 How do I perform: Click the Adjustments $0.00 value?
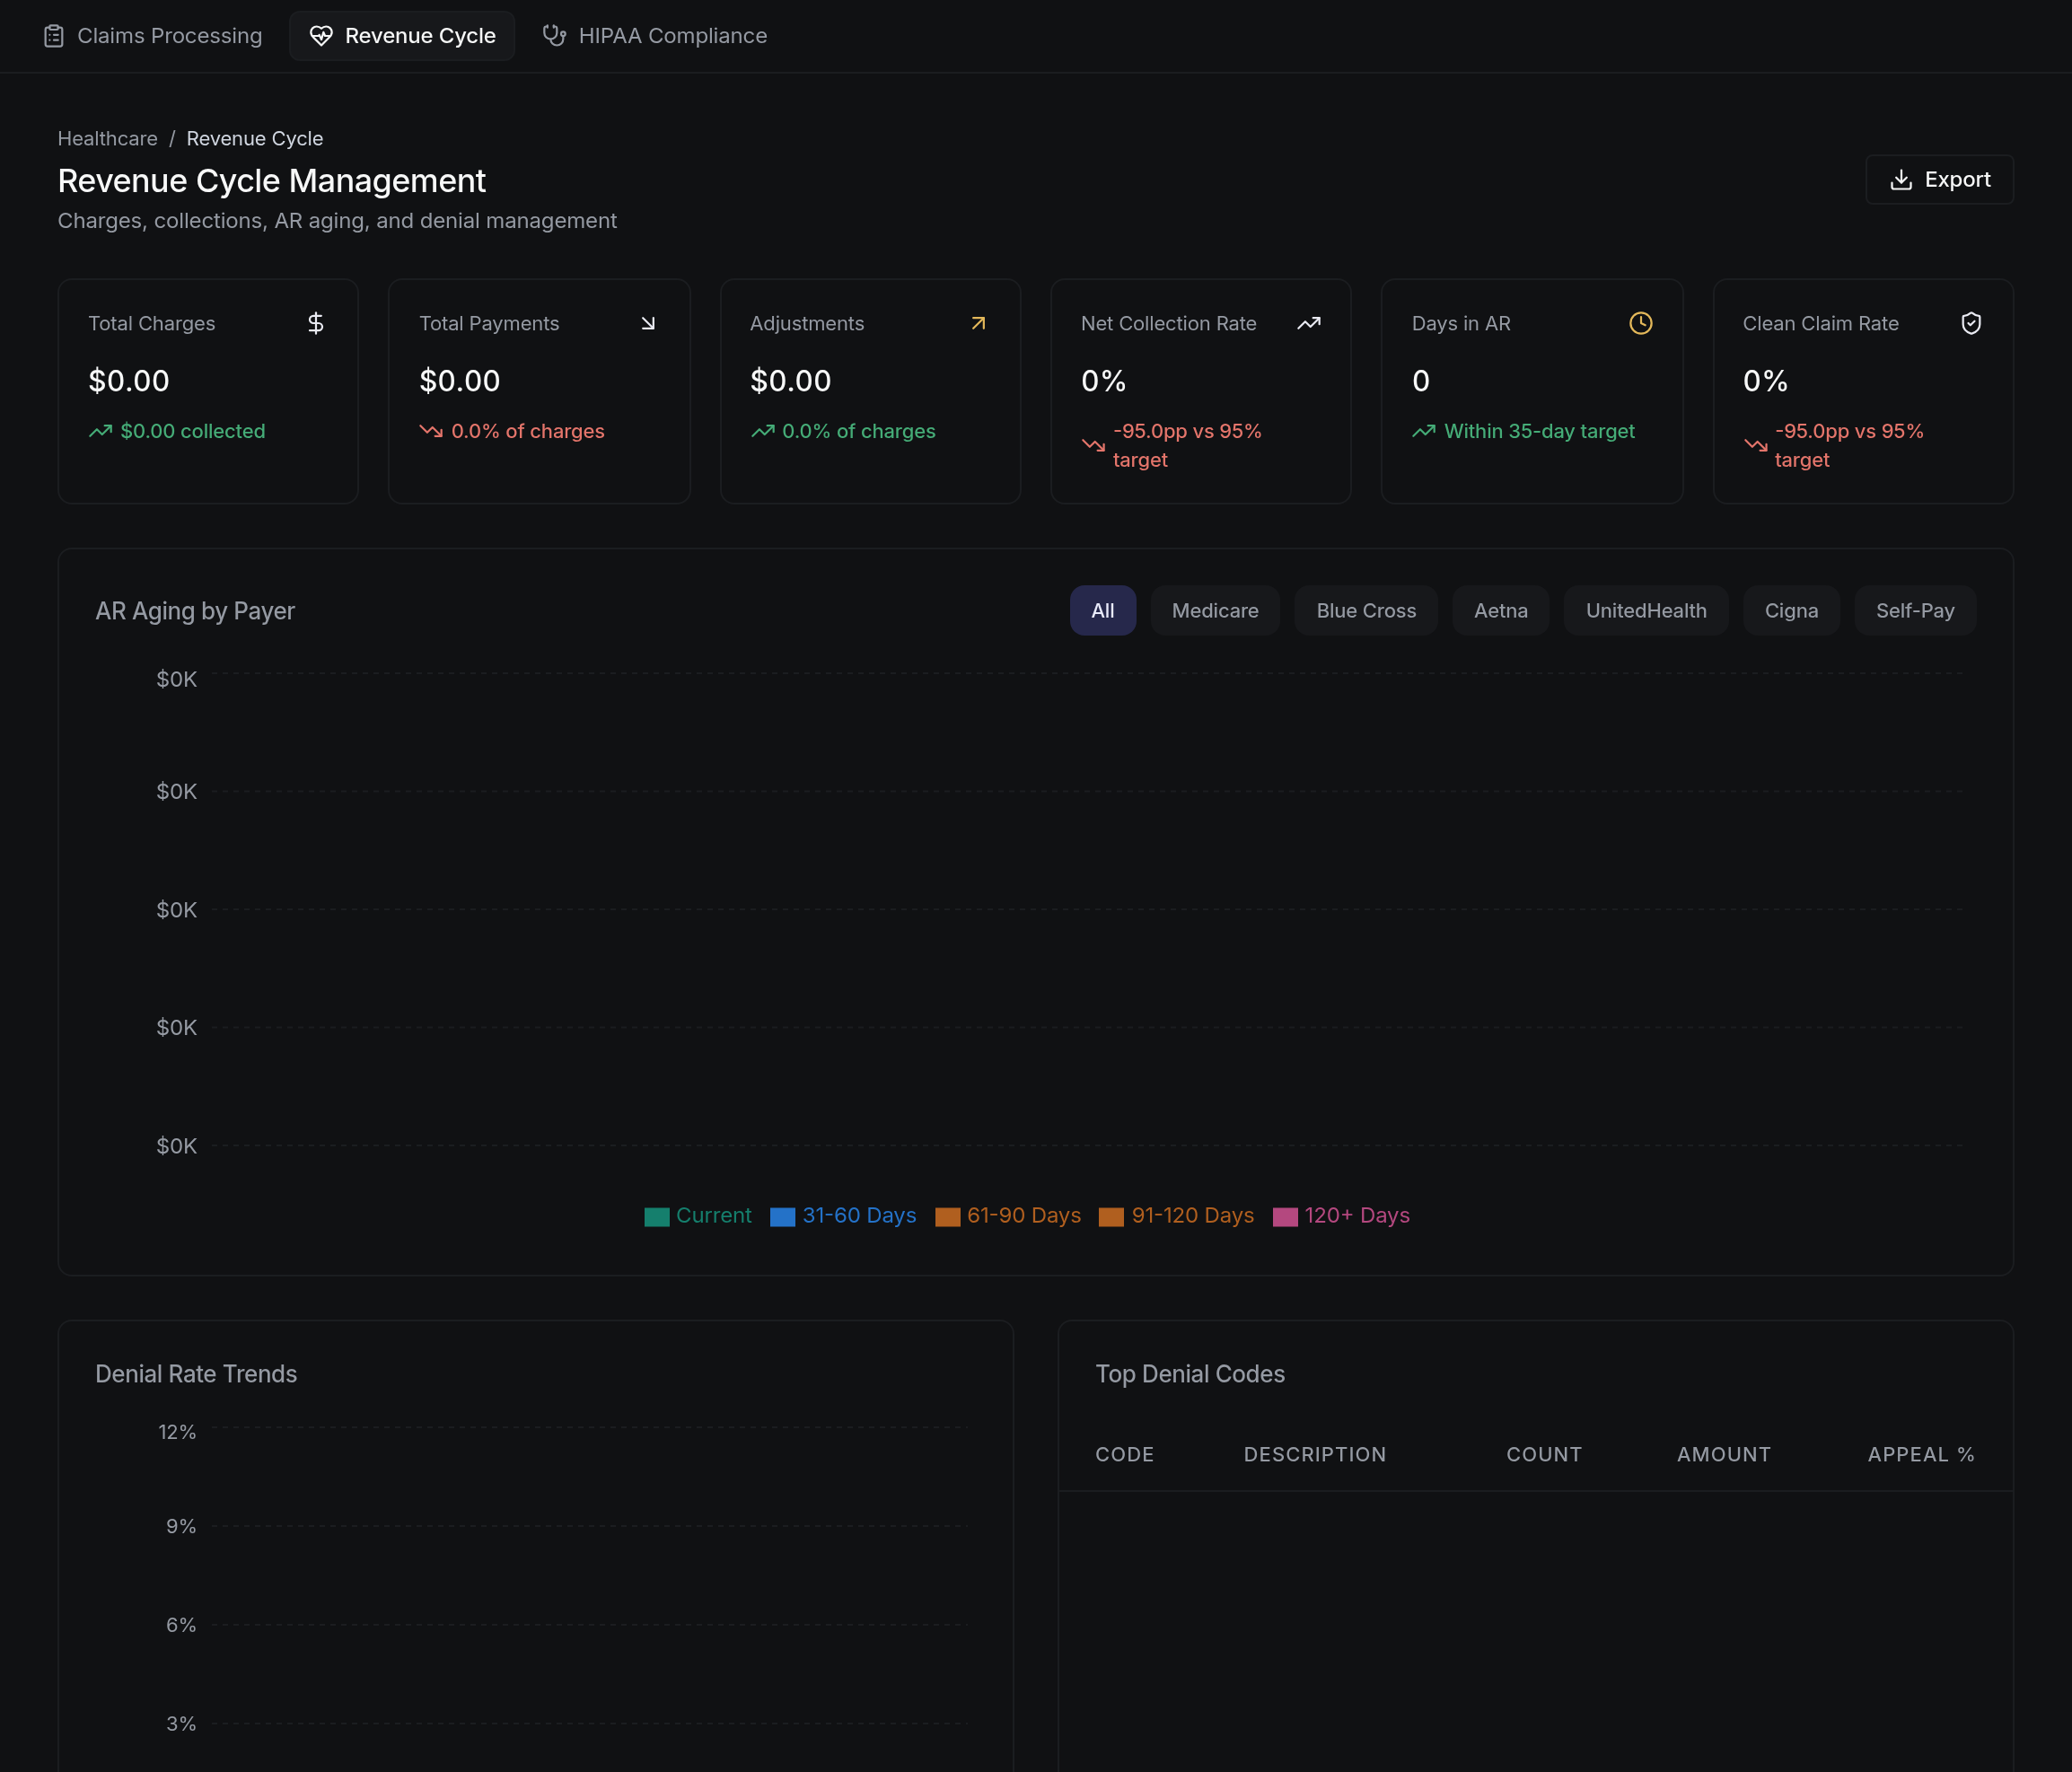pyautogui.click(x=791, y=380)
